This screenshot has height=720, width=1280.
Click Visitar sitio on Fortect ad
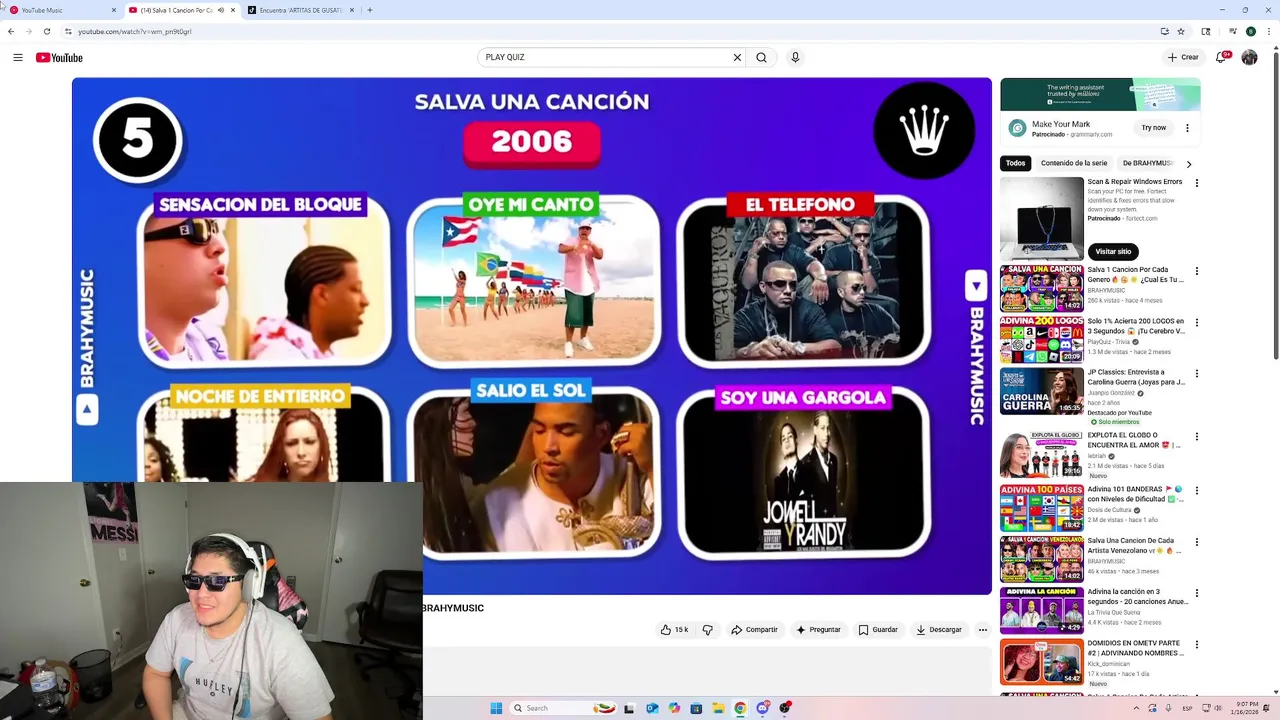point(1113,251)
